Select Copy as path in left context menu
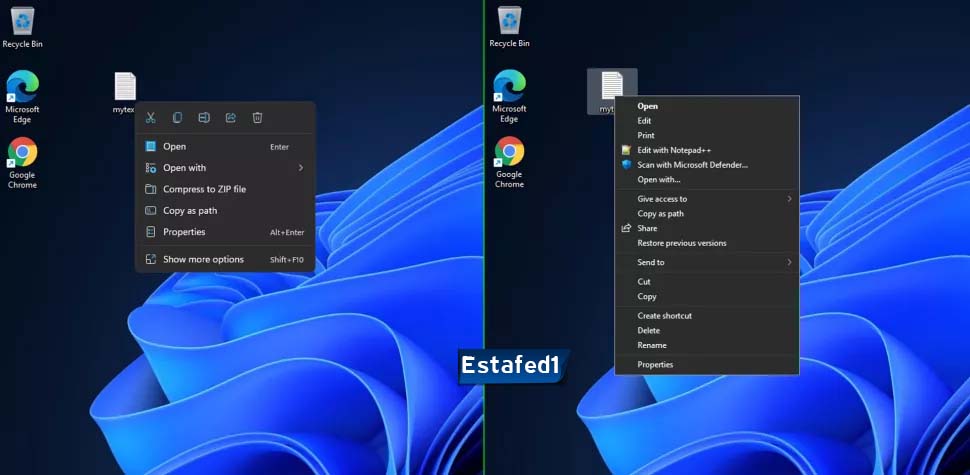 click(225, 211)
